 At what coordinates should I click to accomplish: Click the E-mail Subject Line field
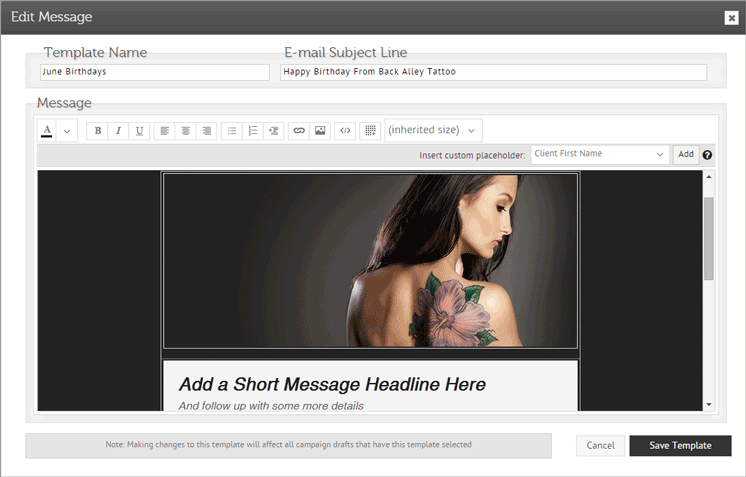pyautogui.click(x=493, y=72)
